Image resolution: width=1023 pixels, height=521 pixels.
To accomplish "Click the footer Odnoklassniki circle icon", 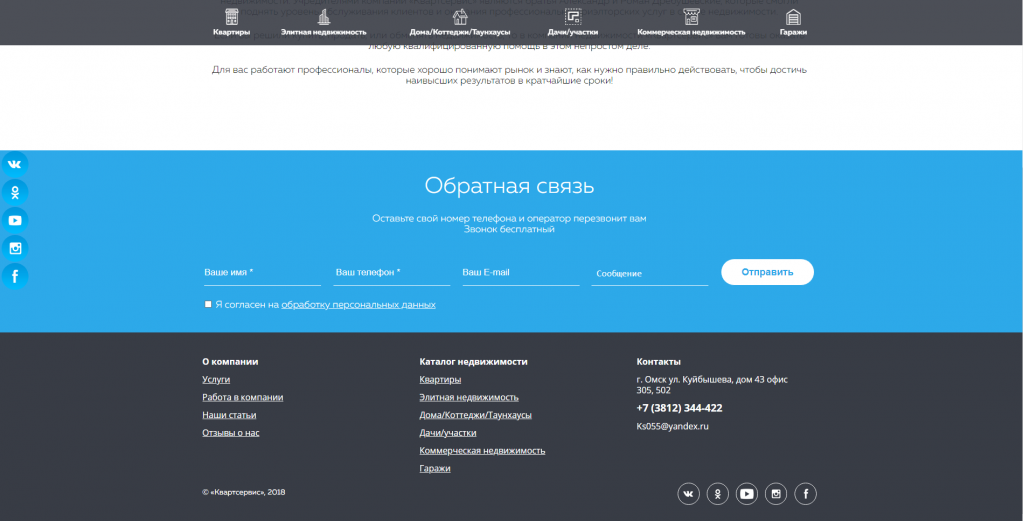I will (x=718, y=493).
